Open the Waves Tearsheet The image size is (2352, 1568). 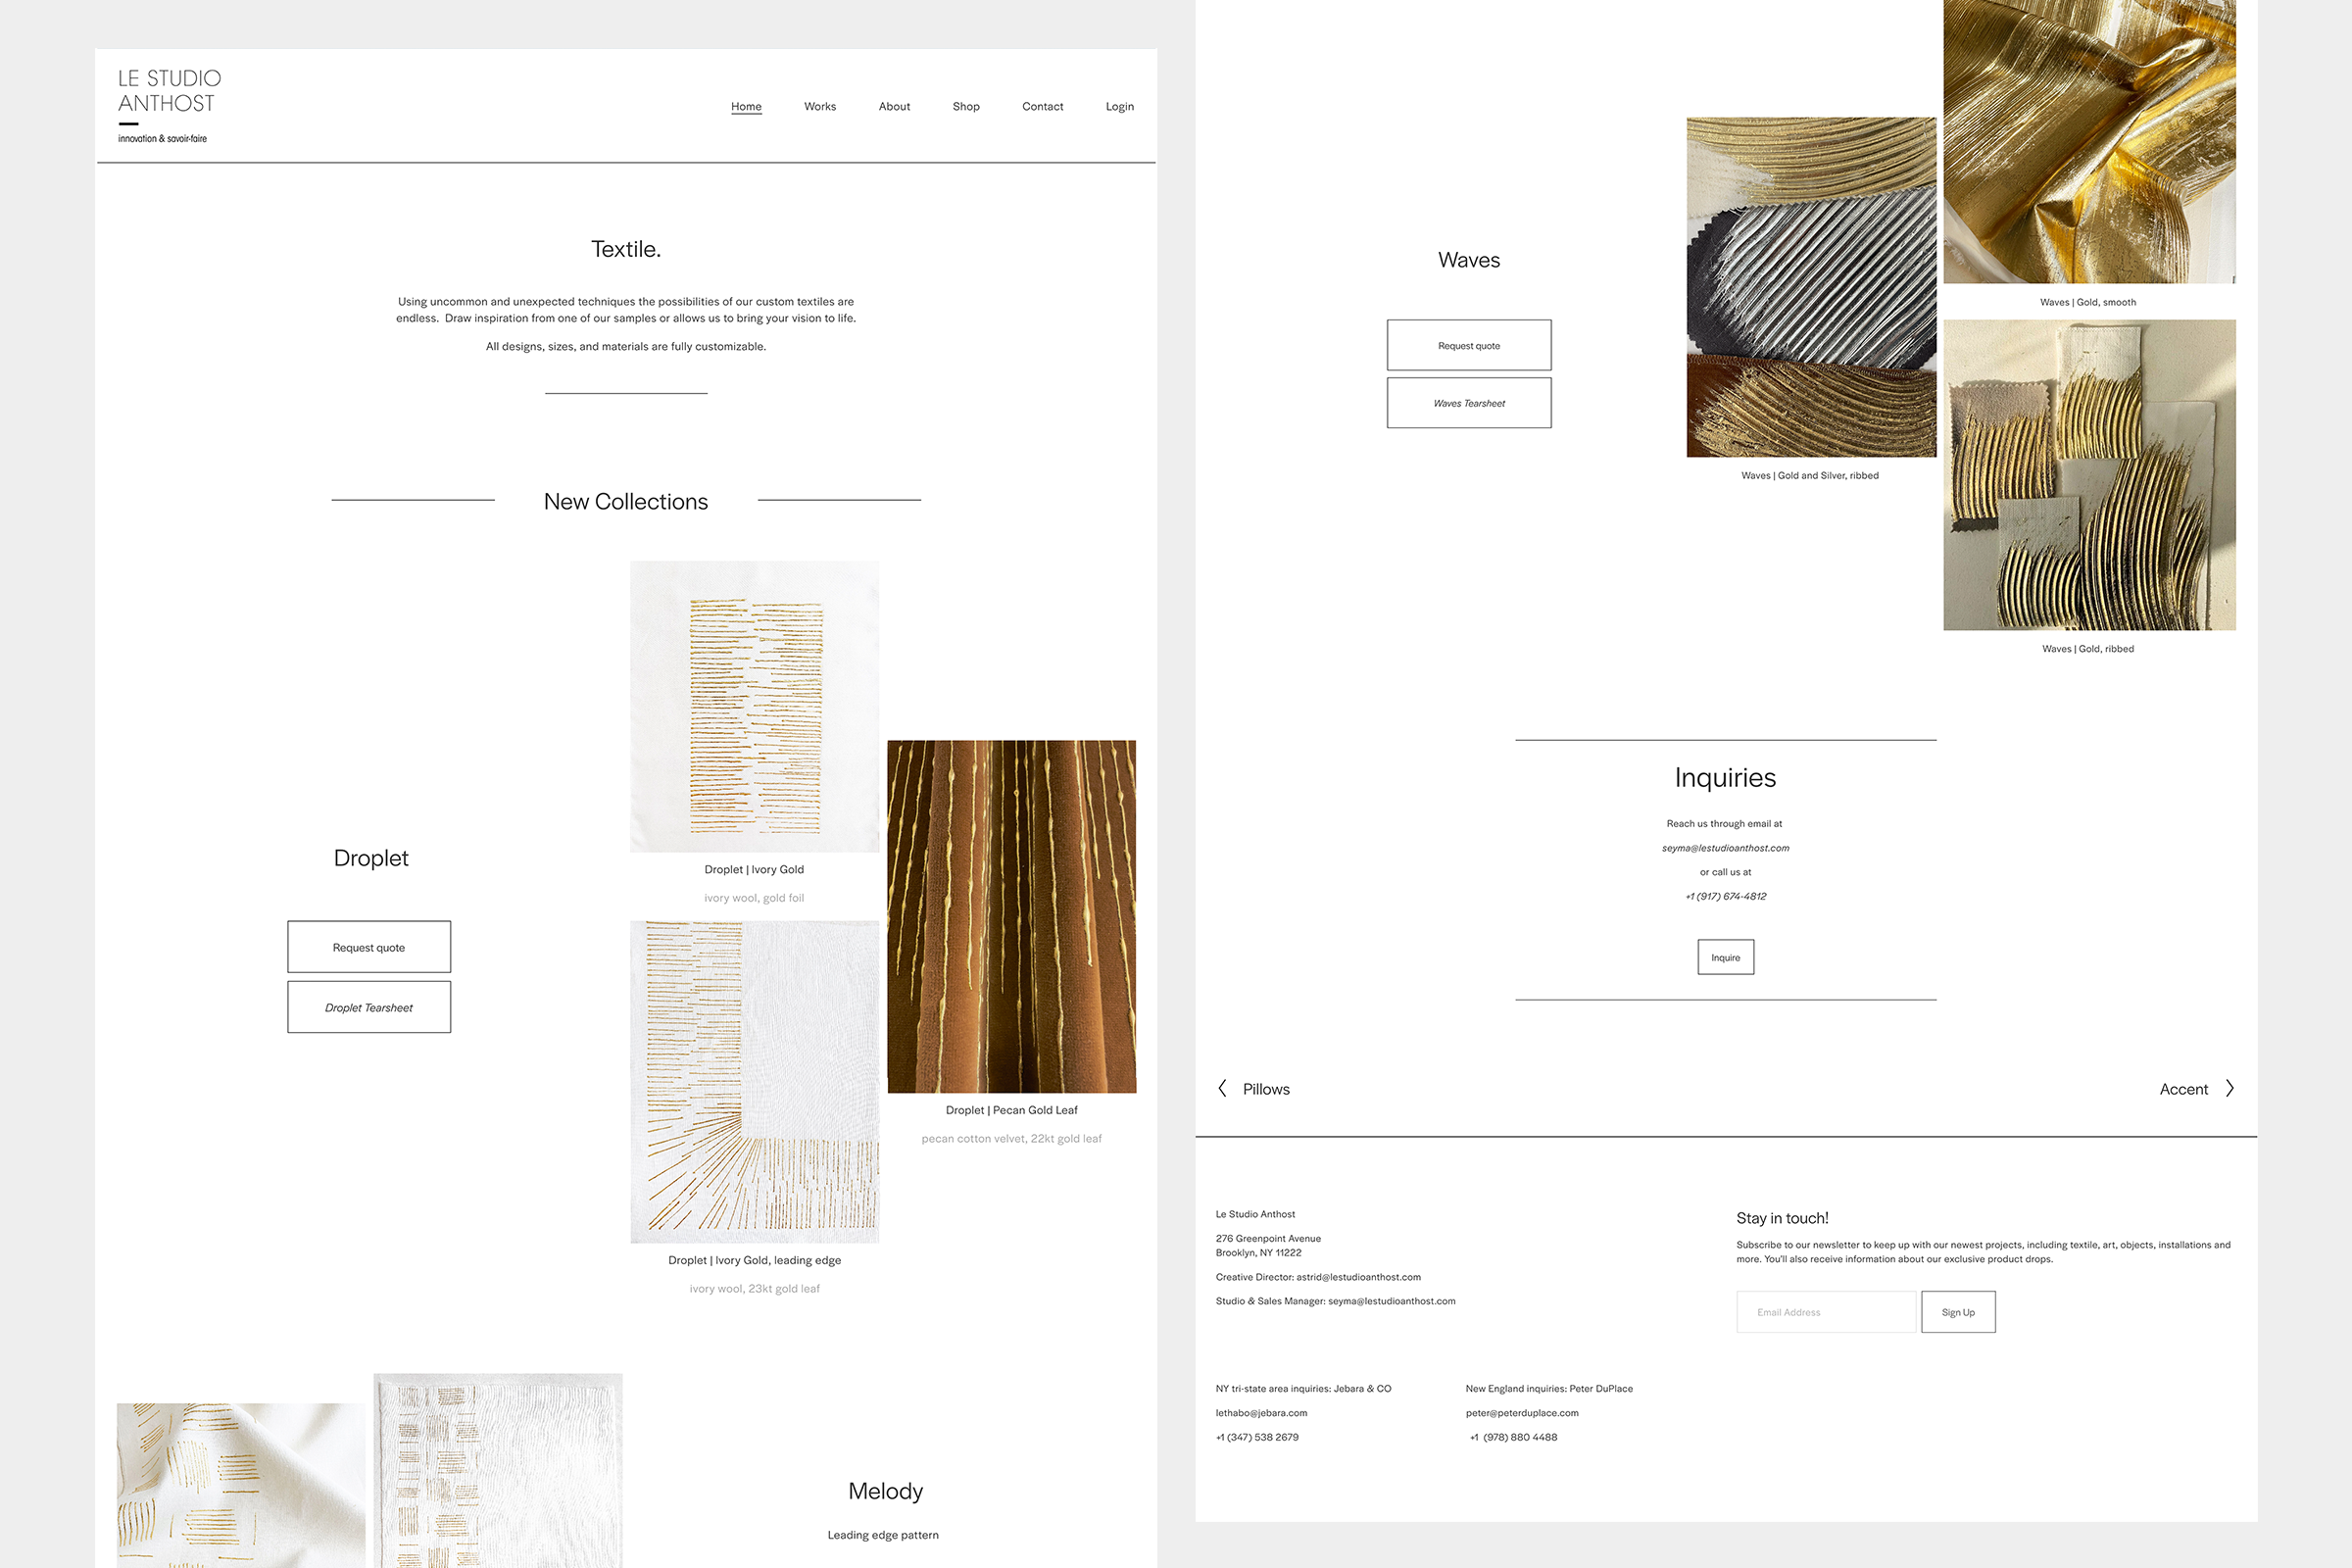coord(1468,403)
